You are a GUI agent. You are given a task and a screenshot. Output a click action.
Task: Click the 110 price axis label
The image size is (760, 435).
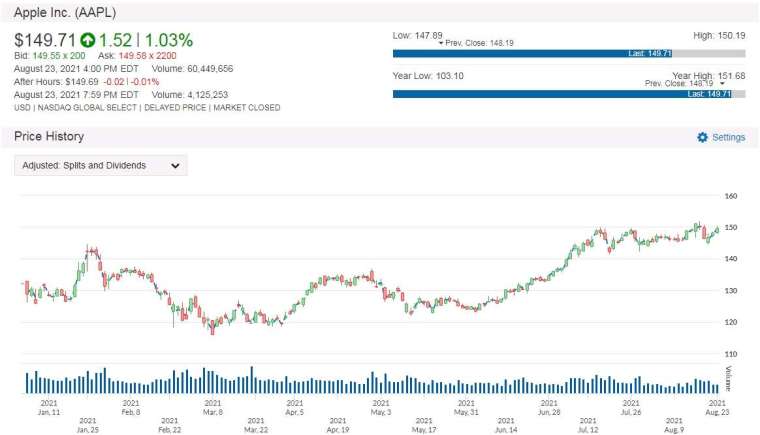(730, 354)
